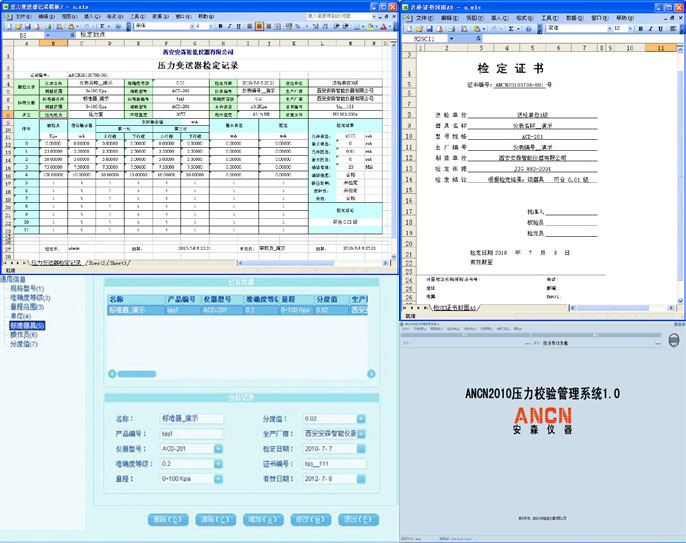Select 操作员(6) tree item

24,335
